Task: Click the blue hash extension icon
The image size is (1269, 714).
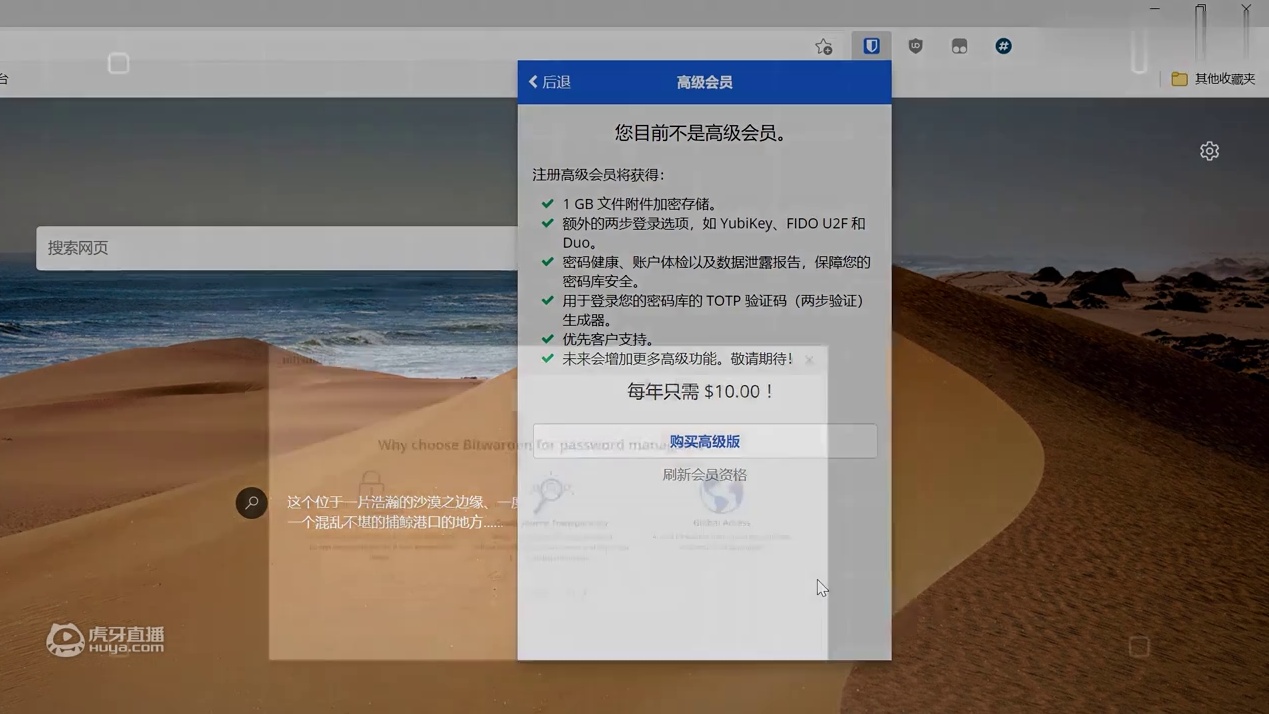Action: click(x=1003, y=46)
